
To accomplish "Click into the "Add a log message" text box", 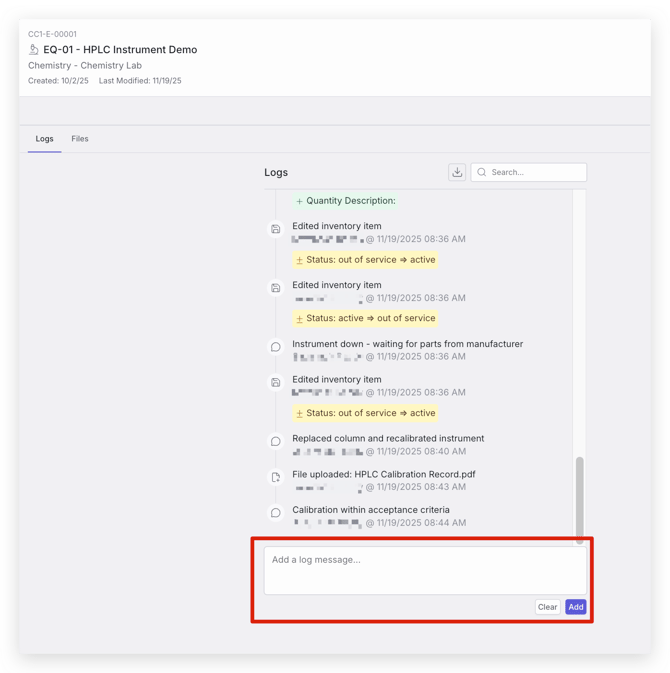I will [424, 569].
